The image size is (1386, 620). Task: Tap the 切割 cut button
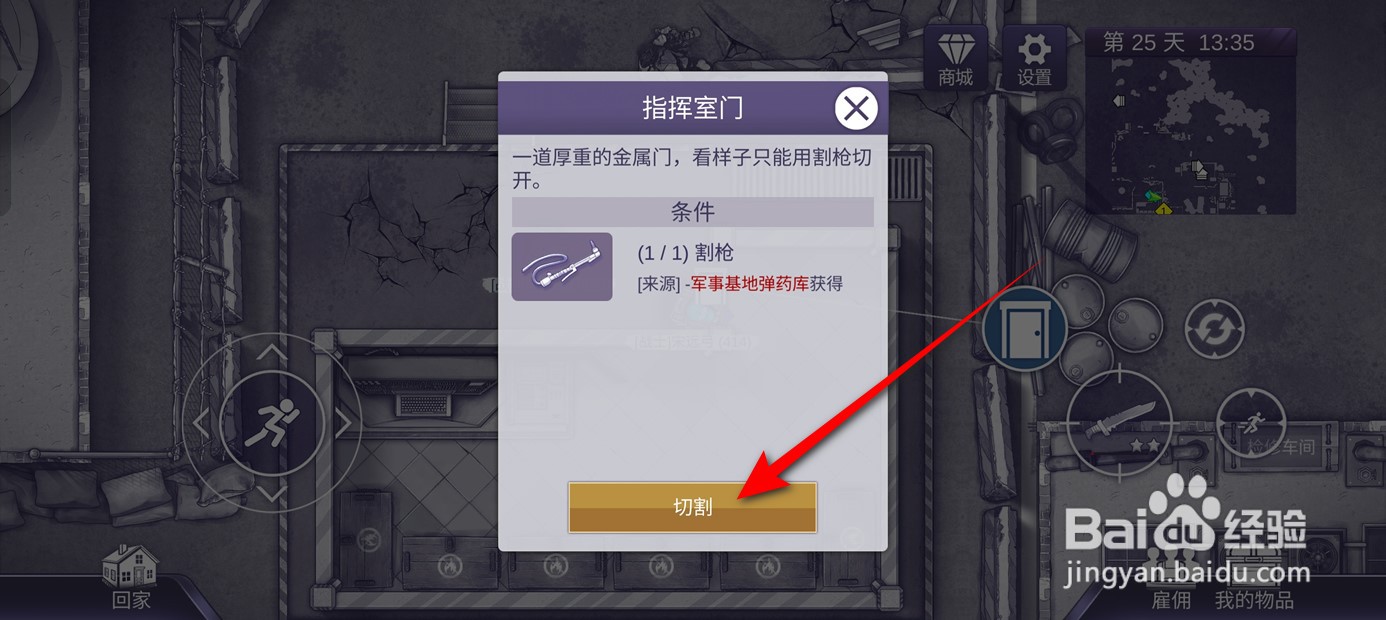(692, 507)
